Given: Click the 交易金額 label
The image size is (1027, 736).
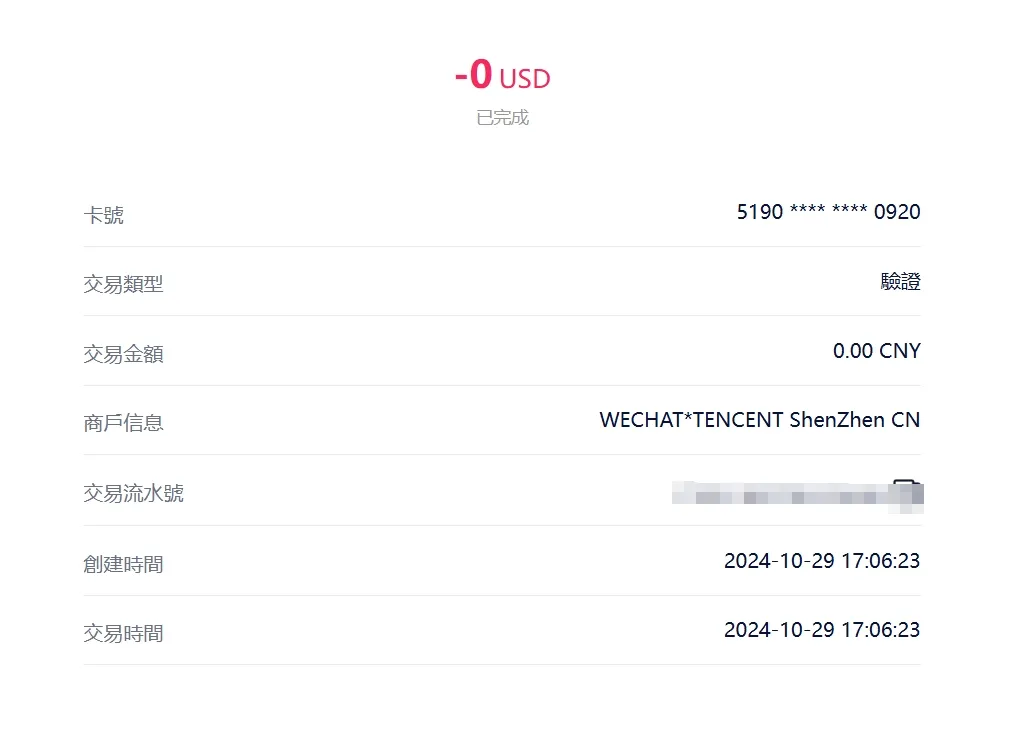Looking at the screenshot, I should [123, 354].
